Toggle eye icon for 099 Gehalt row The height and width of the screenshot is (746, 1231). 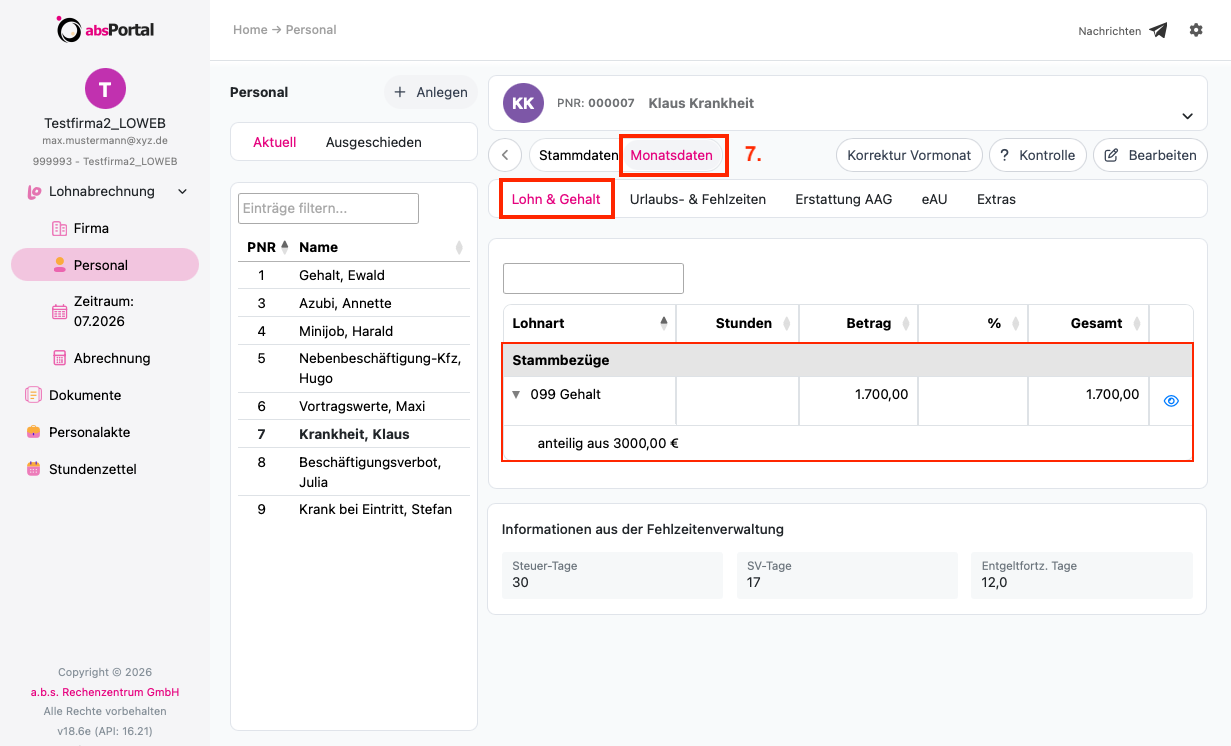click(1171, 401)
